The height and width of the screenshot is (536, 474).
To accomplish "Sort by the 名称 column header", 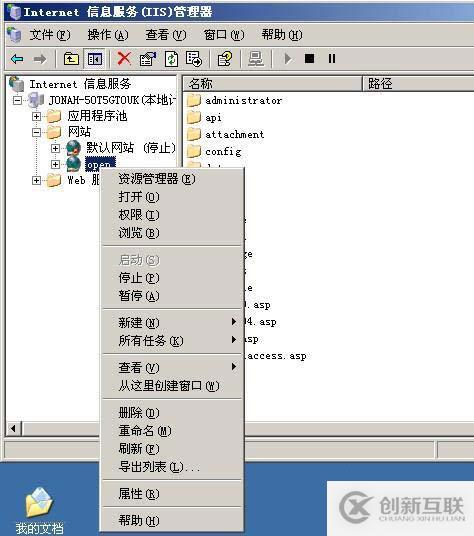I will tap(272, 83).
